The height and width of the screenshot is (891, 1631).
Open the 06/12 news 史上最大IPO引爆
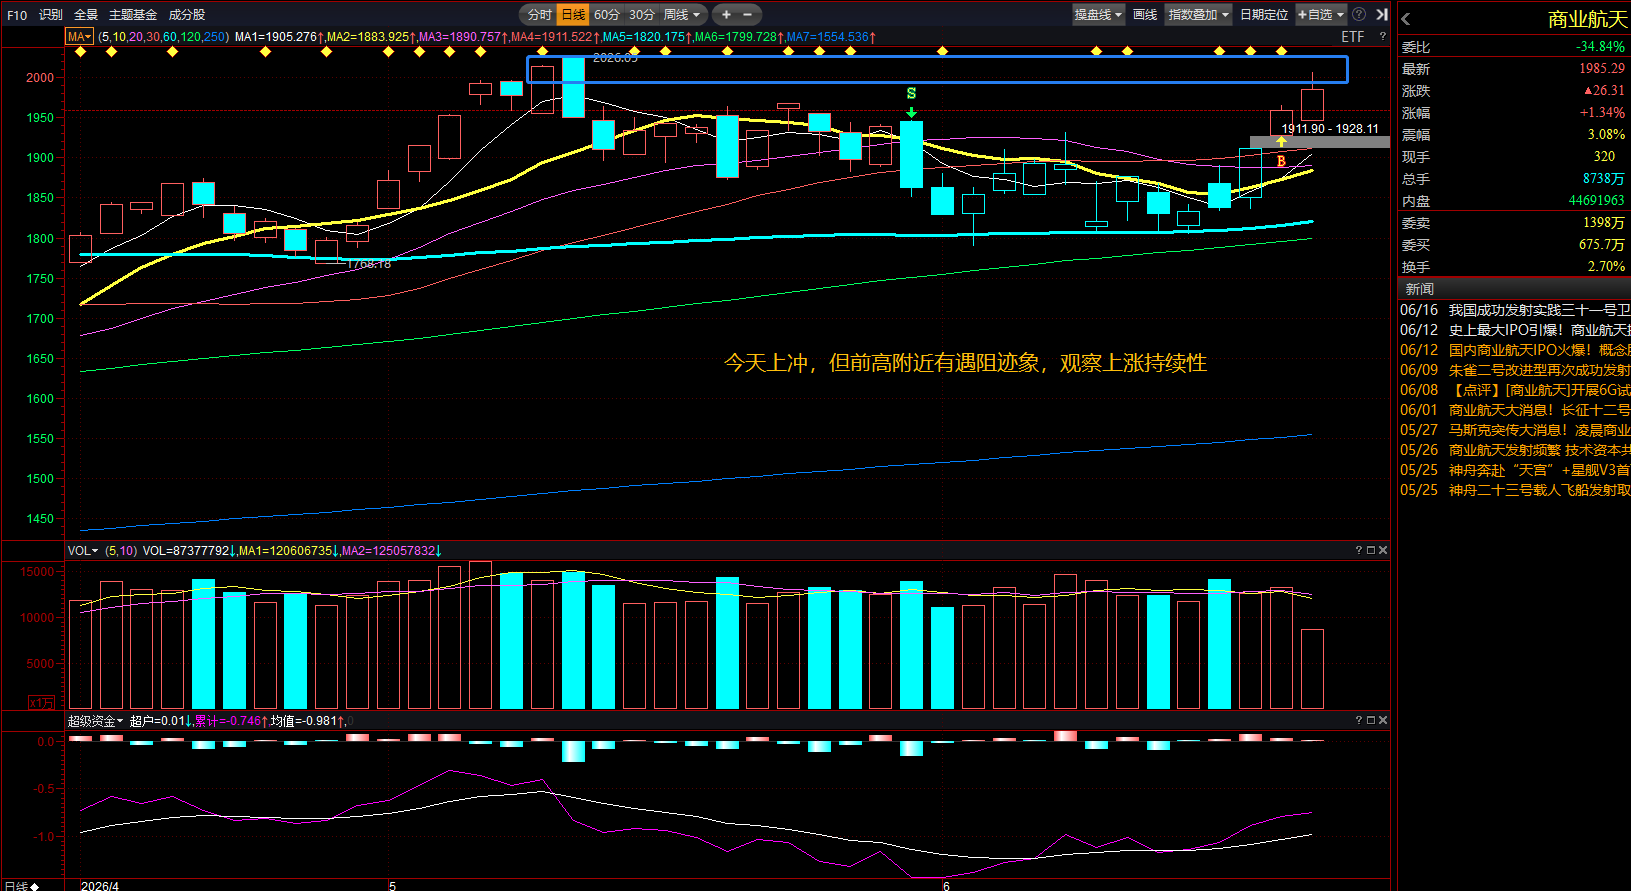pyautogui.click(x=1515, y=330)
